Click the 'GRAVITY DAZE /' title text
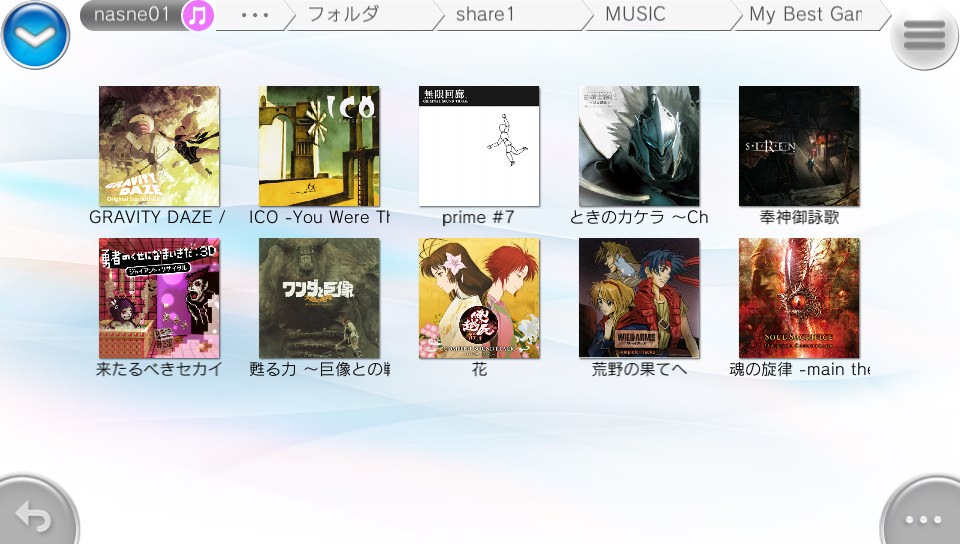Viewport: 960px width, 544px height. (157, 217)
